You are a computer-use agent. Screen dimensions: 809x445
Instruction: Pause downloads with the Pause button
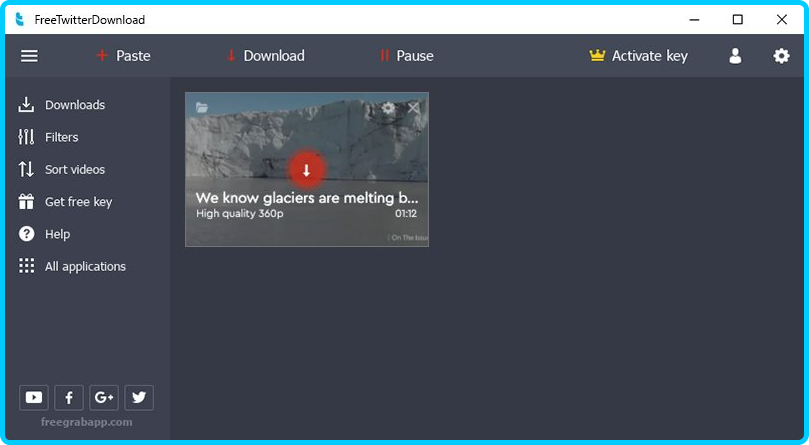pos(407,56)
